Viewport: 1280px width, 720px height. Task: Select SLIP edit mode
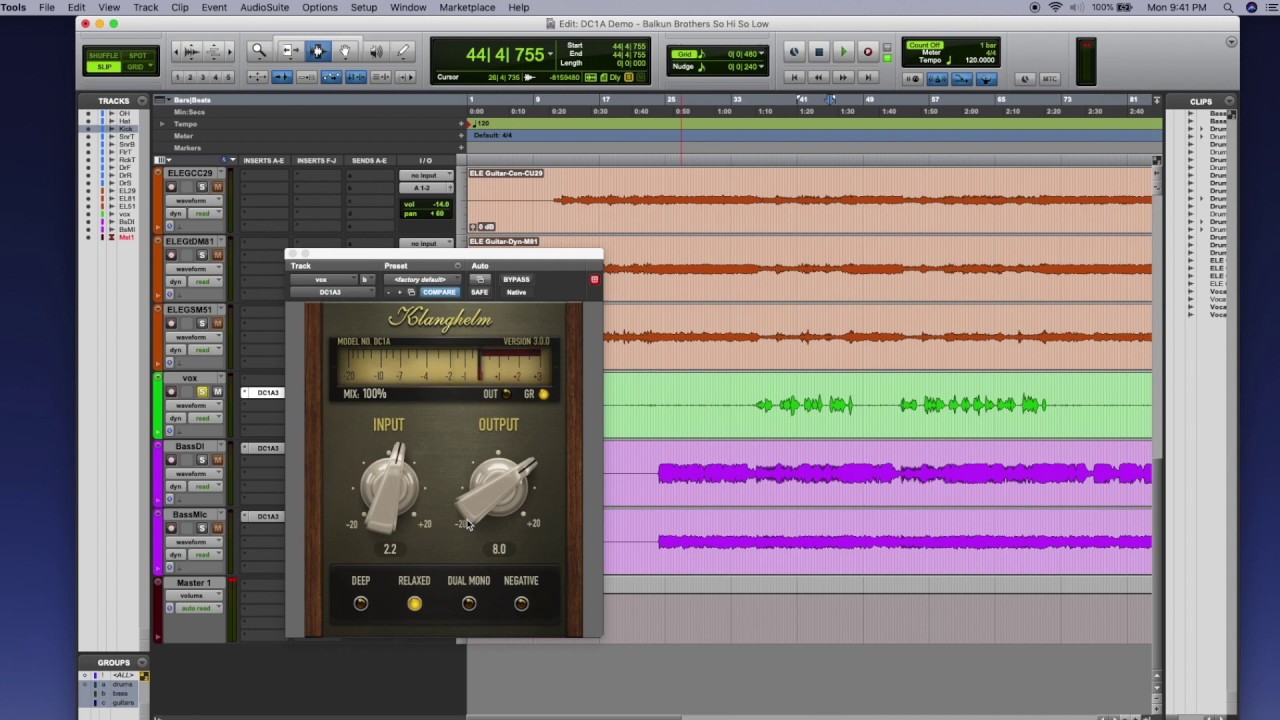(x=103, y=67)
